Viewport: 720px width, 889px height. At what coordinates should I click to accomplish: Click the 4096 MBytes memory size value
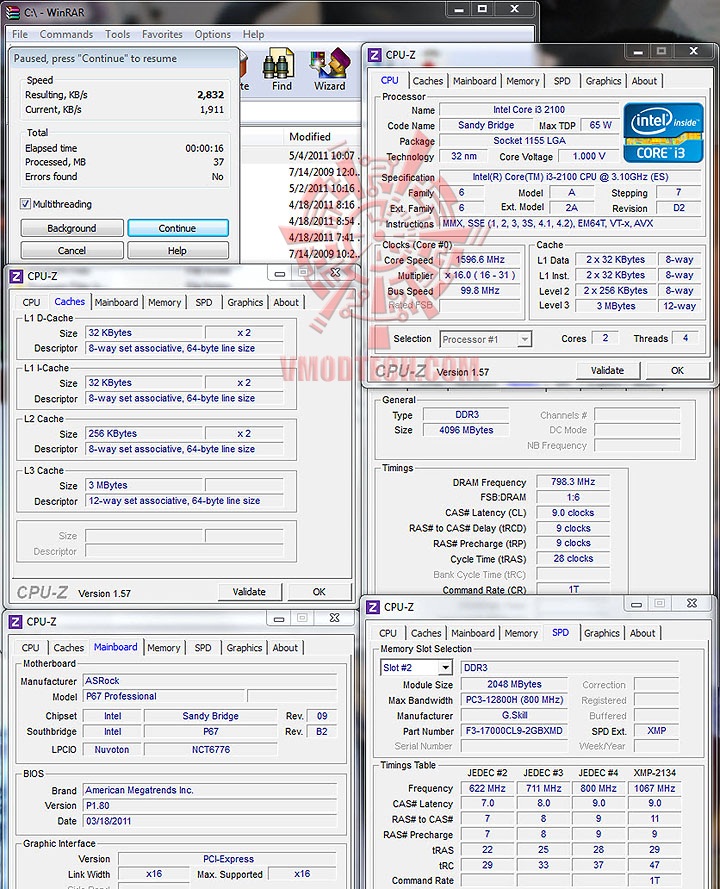(466, 430)
